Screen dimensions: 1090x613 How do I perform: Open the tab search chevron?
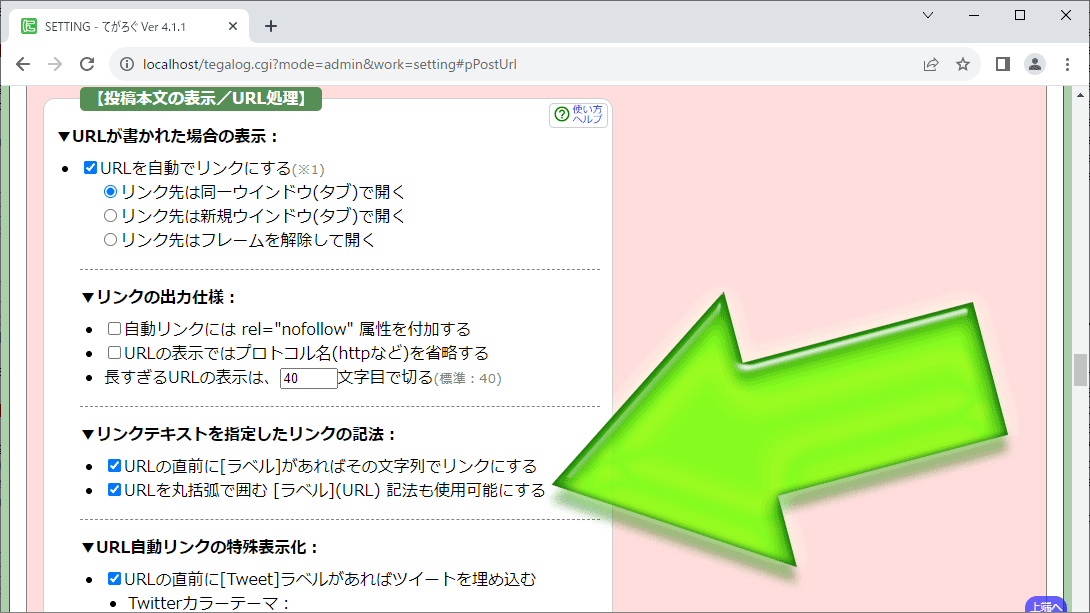pyautogui.click(x=928, y=15)
